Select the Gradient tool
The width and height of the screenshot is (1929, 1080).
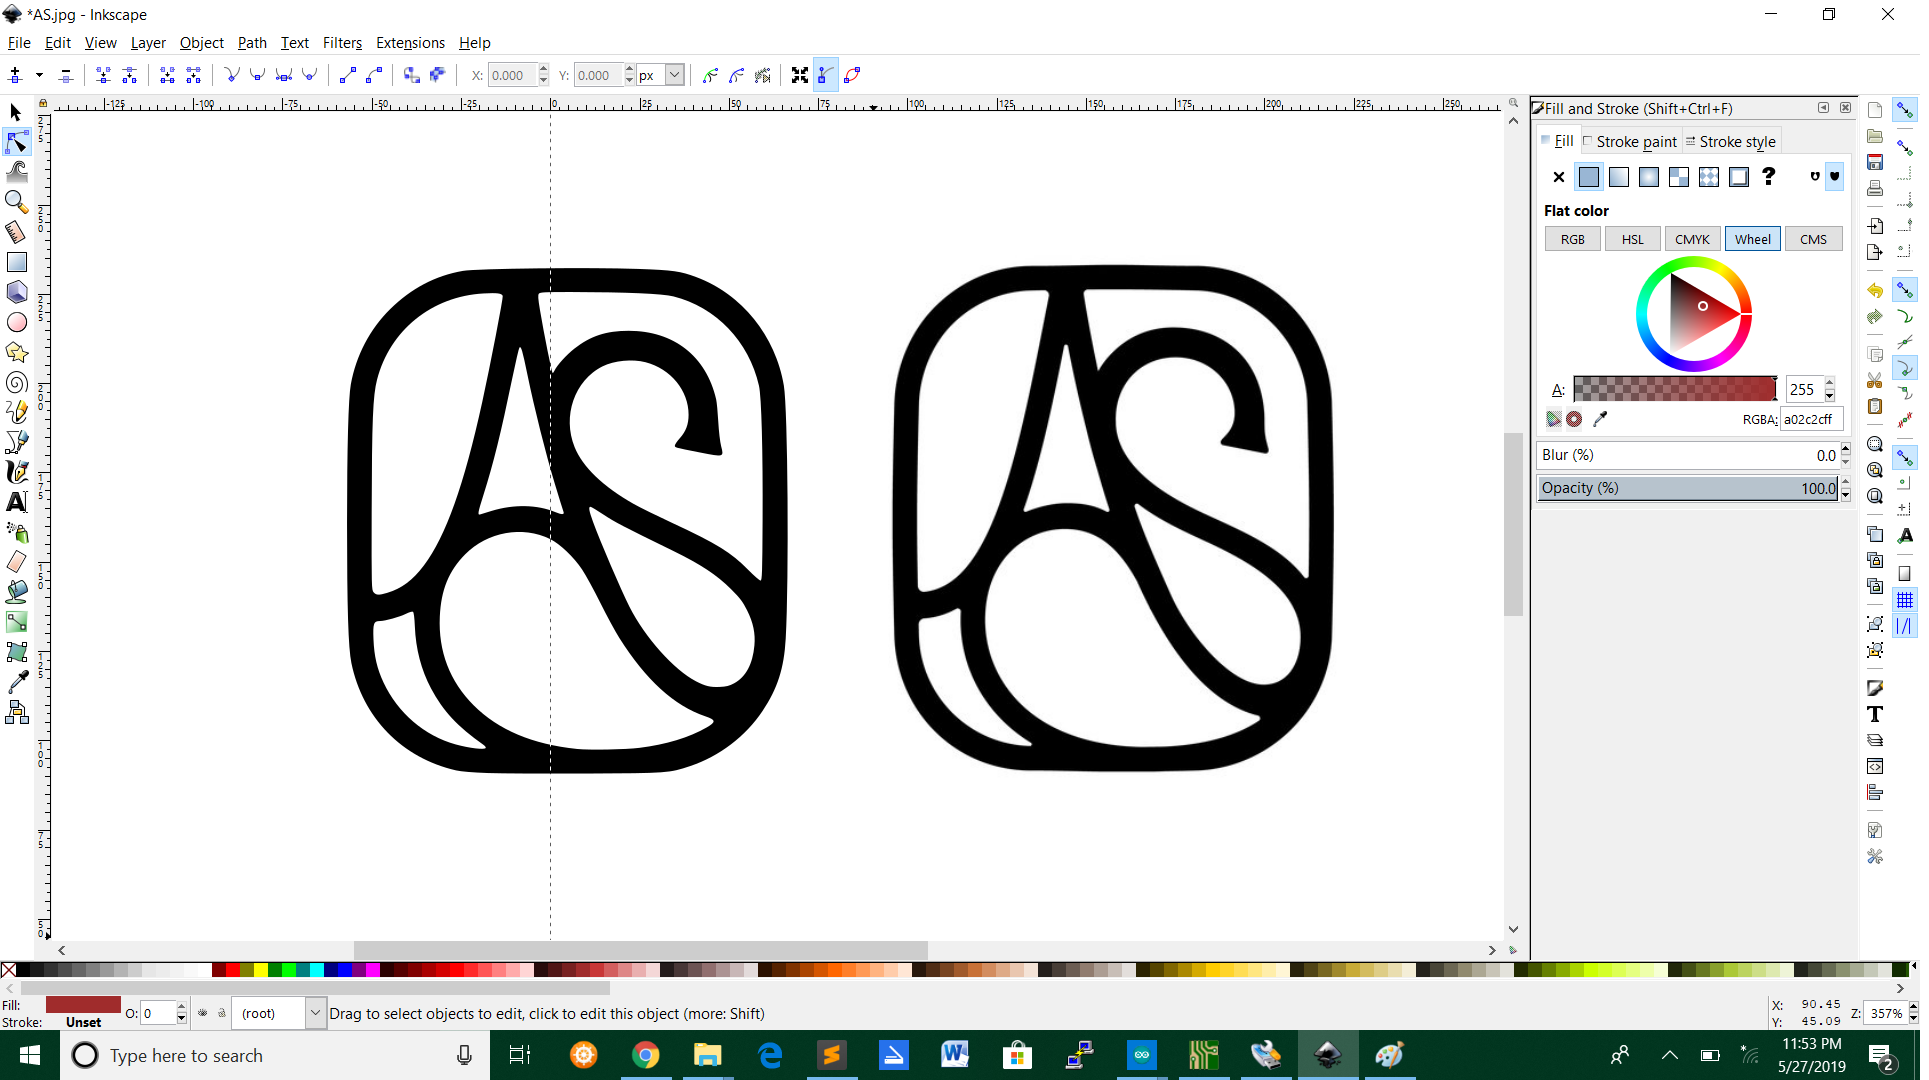(x=16, y=622)
